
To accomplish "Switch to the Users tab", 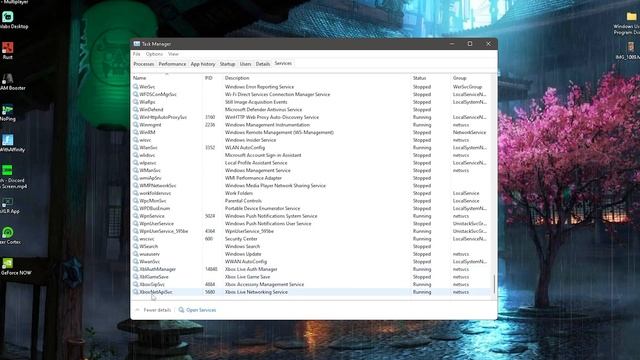I will point(245,64).
